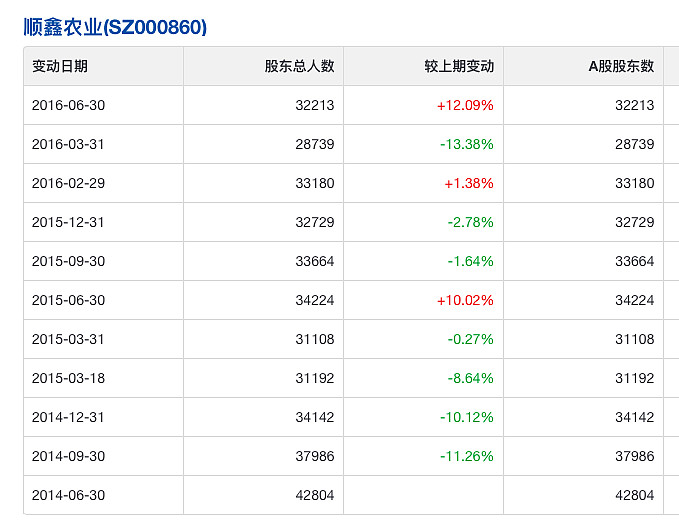
Task: Click the A股股东数 column header
Action: tap(621, 67)
